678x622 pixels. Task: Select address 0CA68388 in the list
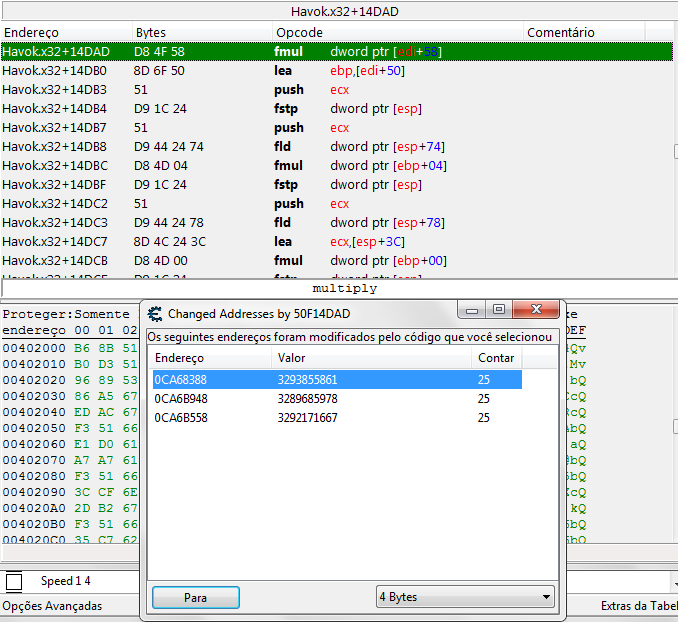pyautogui.click(x=181, y=380)
